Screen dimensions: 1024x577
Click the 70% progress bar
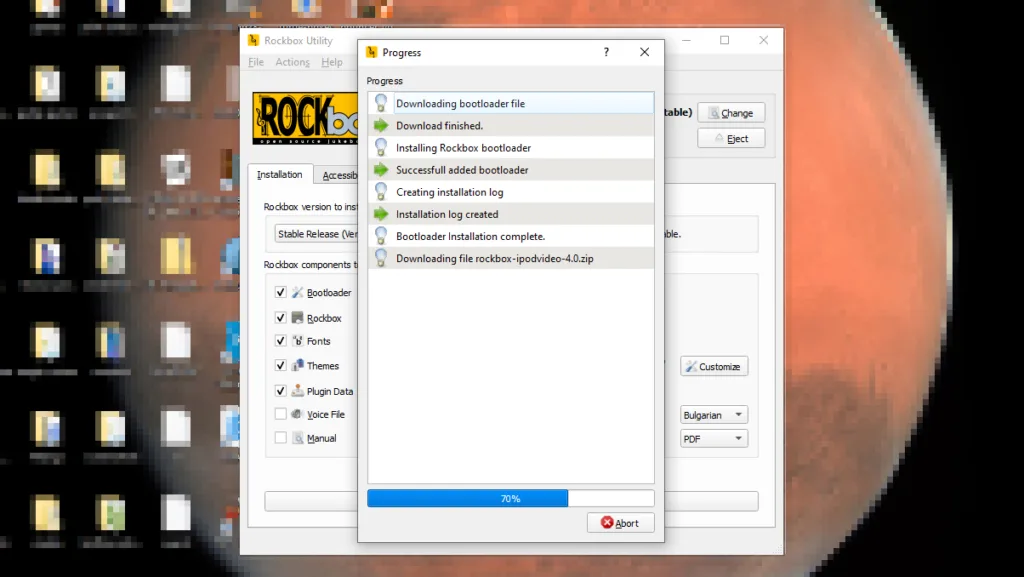pyautogui.click(x=511, y=499)
